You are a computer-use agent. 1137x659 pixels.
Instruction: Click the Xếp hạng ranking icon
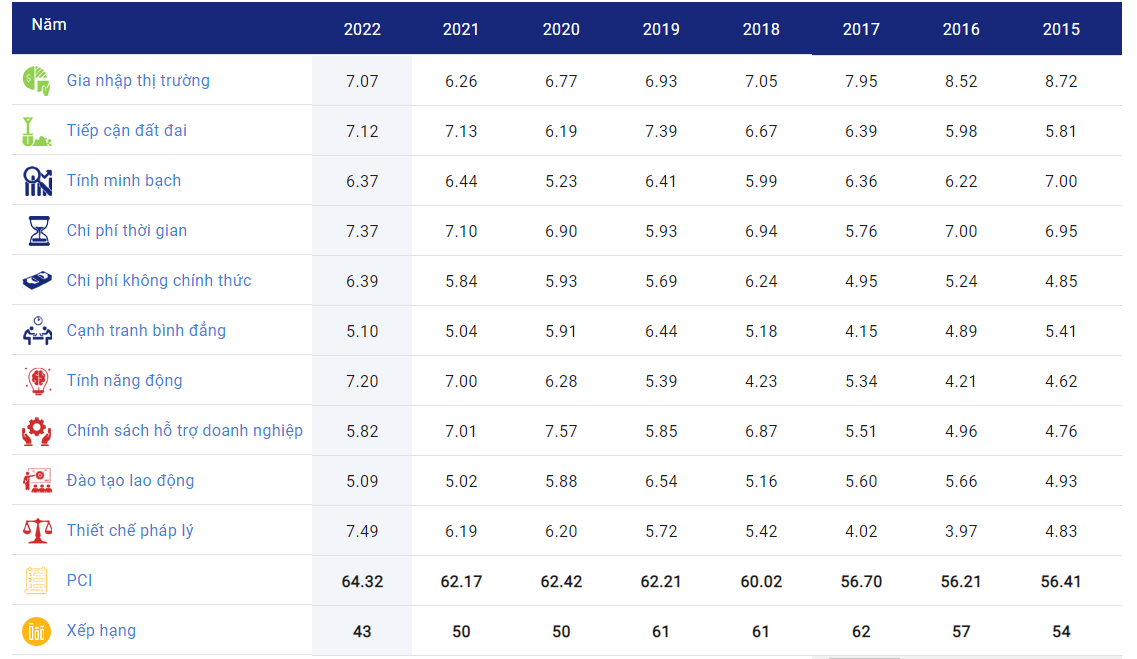pyautogui.click(x=36, y=631)
